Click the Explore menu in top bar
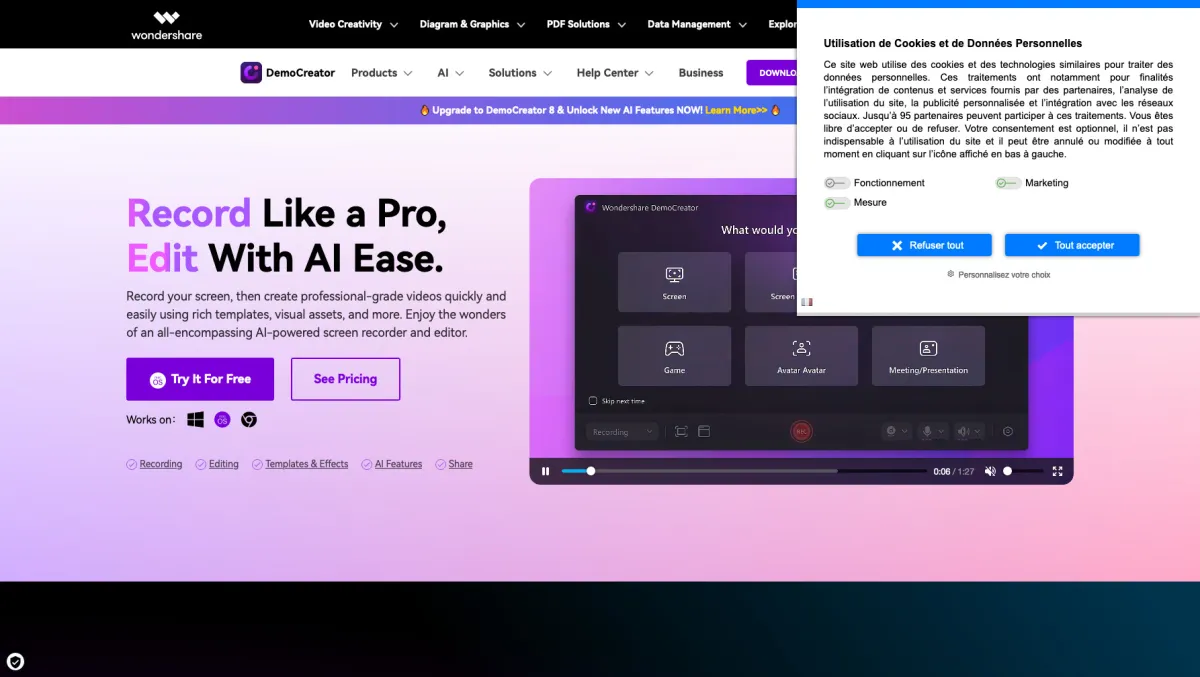The image size is (1200, 677). [x=782, y=24]
